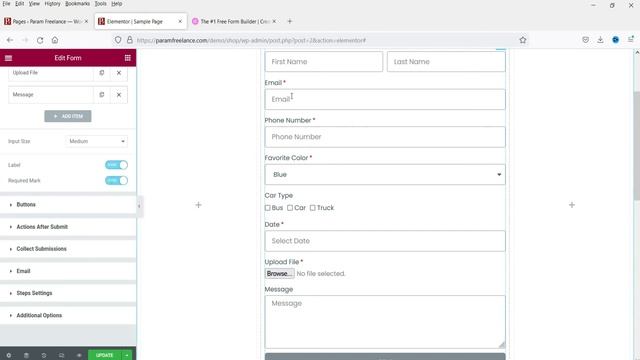The height and width of the screenshot is (360, 640).
Task: Expand the Additional Options section
Action: 68,315
